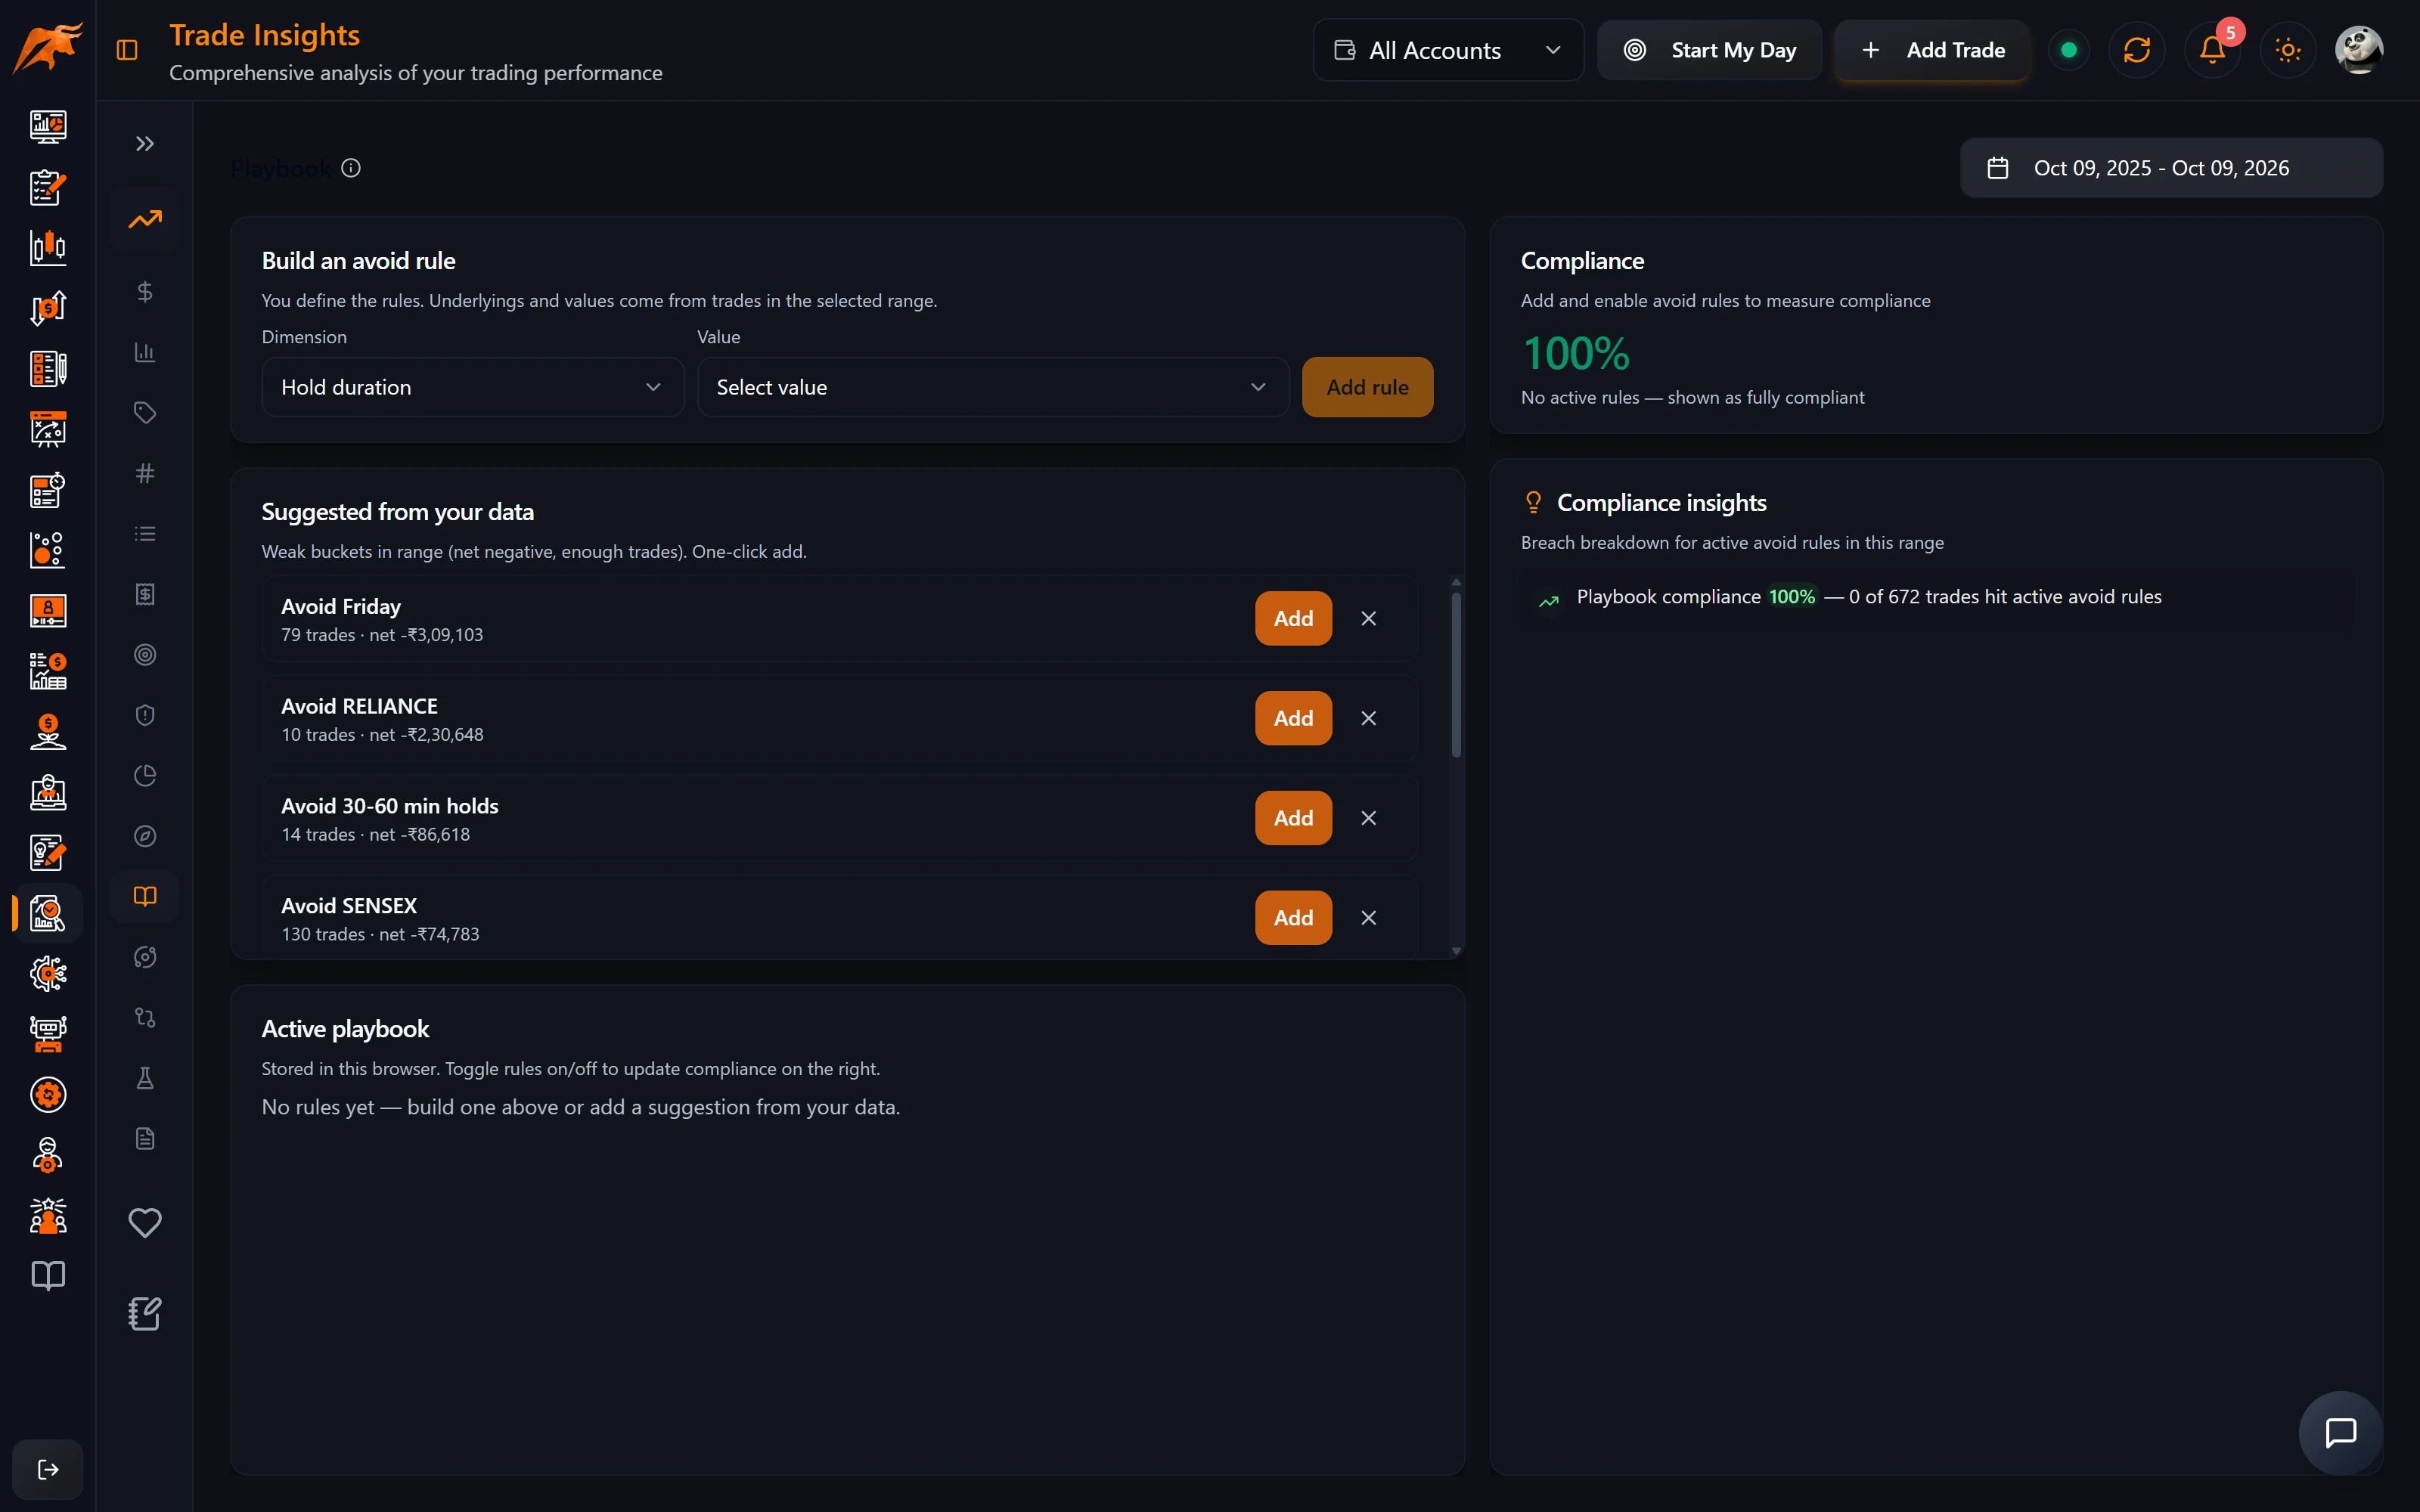The height and width of the screenshot is (1512, 2420).
Task: Add the Avoid RELIANCE suggestion
Action: [x=1293, y=718]
